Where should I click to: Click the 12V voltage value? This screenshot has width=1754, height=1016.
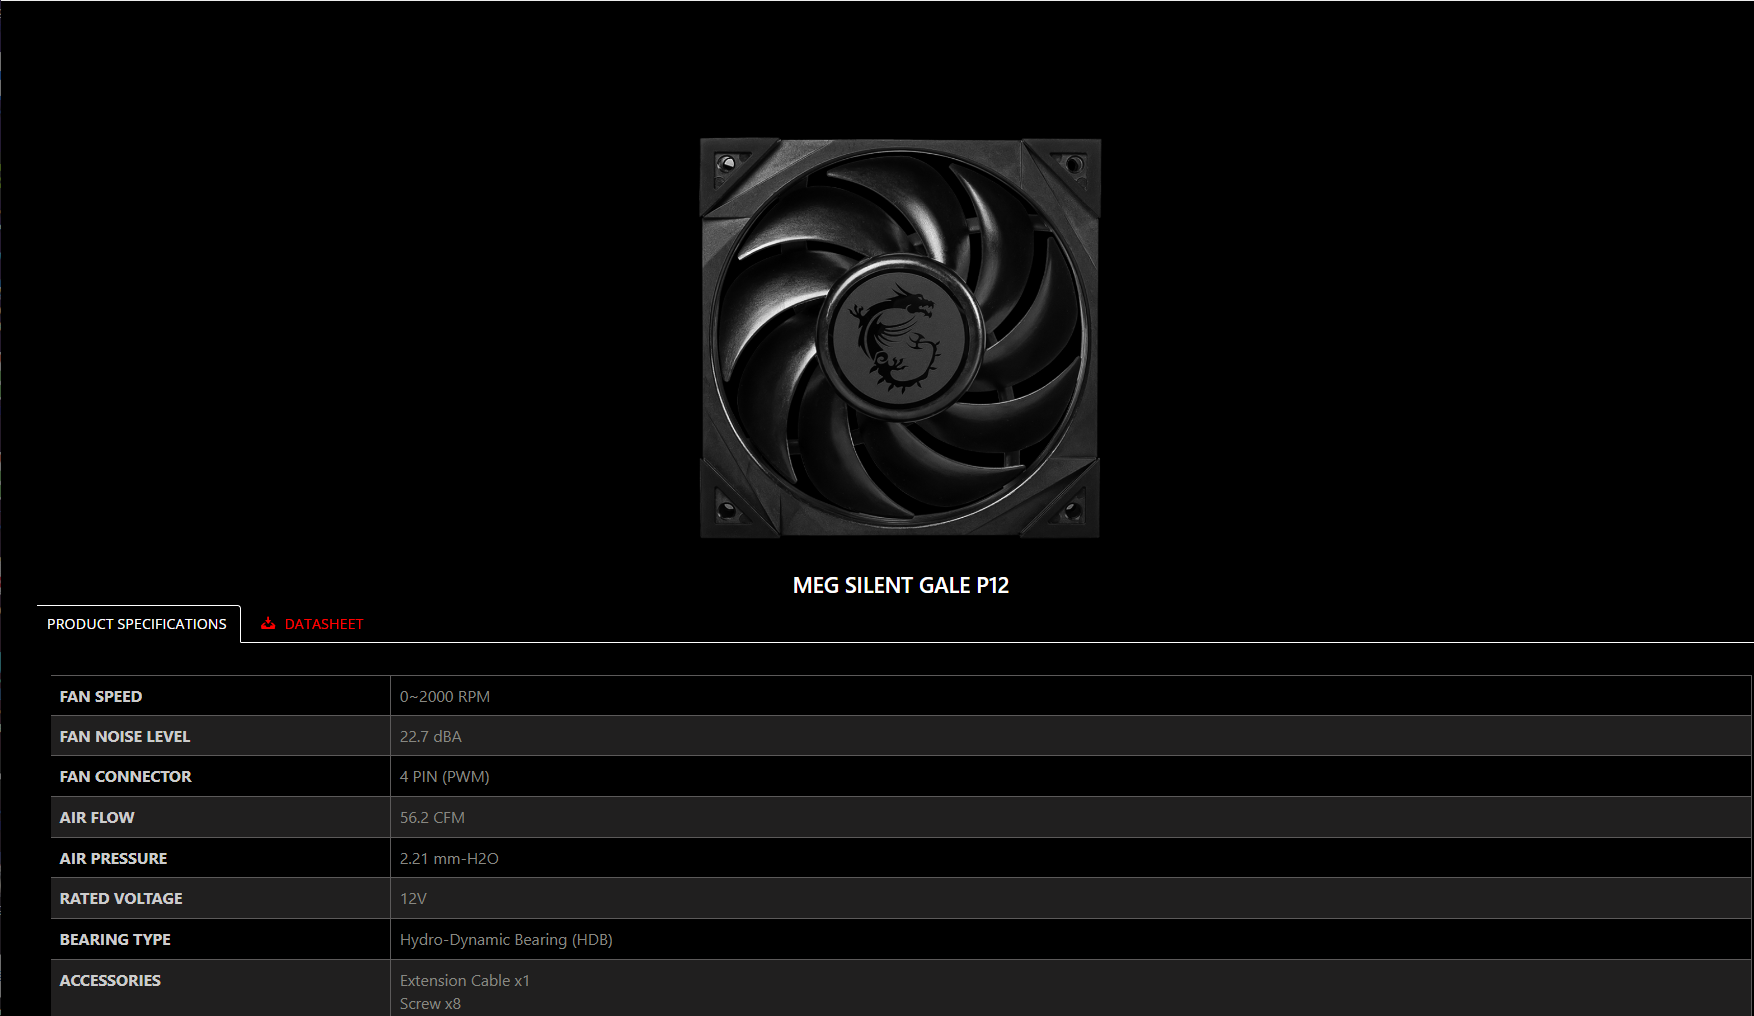[413, 899]
